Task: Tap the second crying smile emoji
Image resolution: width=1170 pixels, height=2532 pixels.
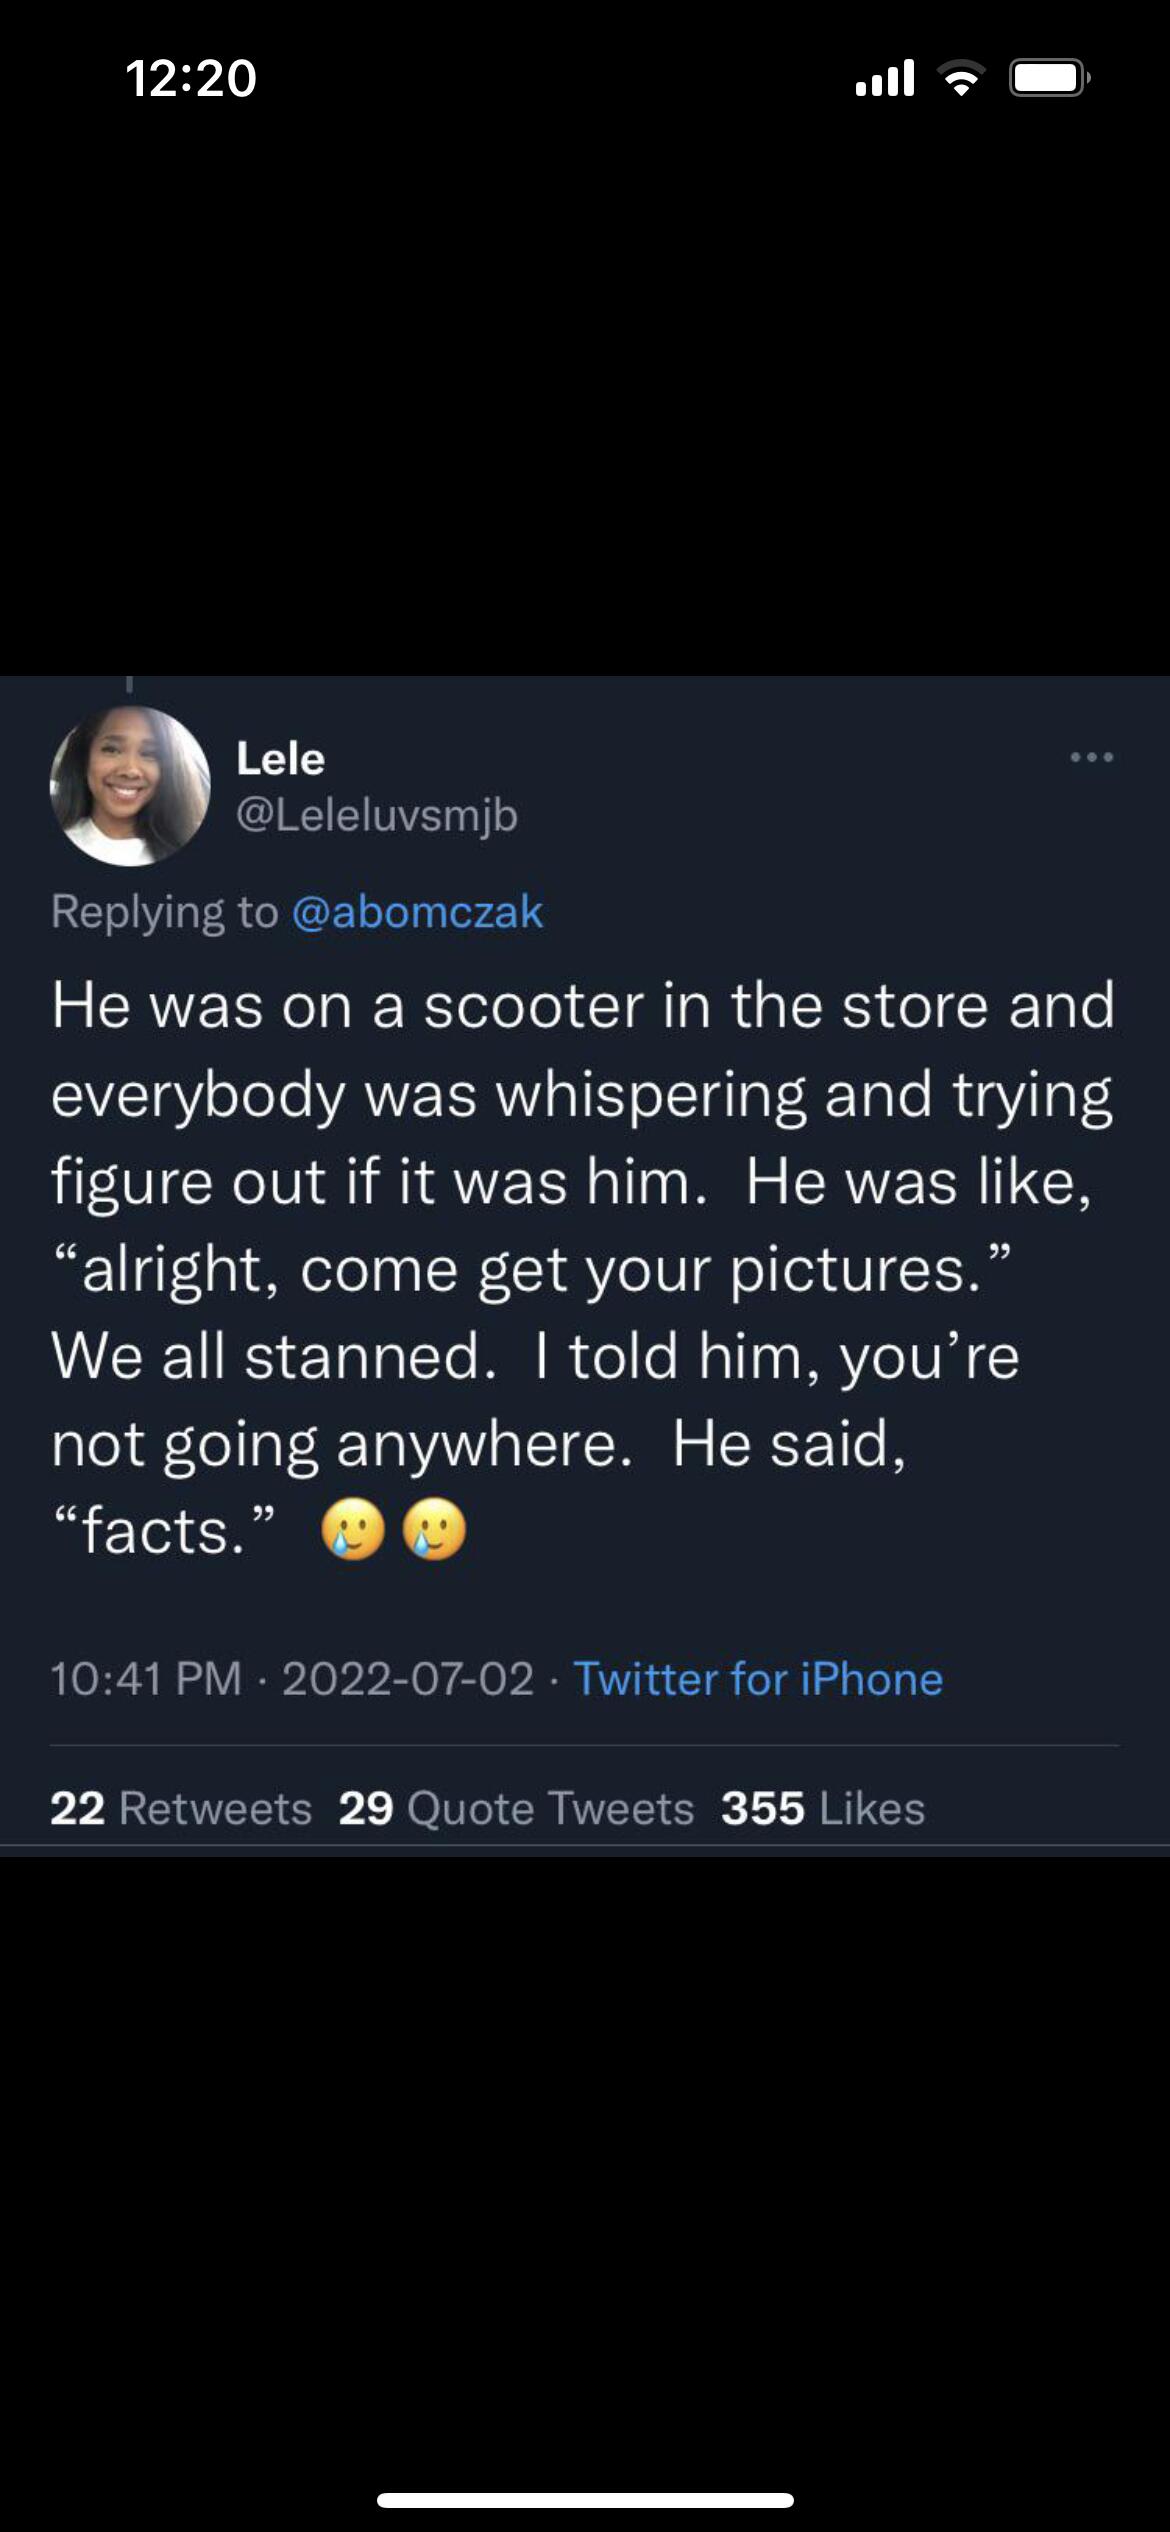Action: tap(434, 1530)
